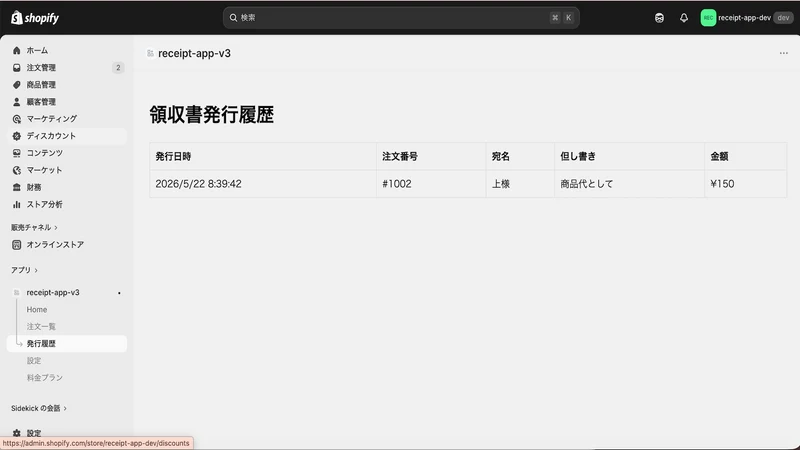Click the 商品管理 tag icon
Viewport: 800px width, 450px height.
[17, 85]
